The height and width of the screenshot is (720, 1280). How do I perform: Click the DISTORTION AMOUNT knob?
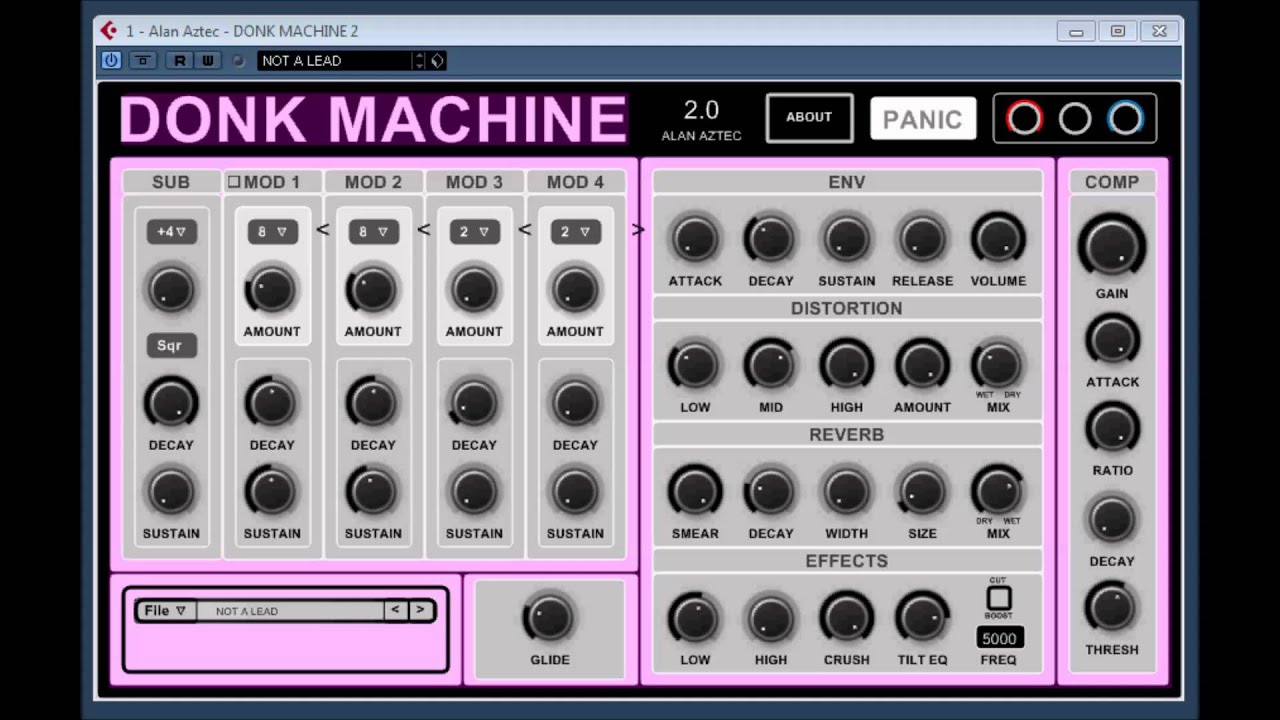pos(922,365)
